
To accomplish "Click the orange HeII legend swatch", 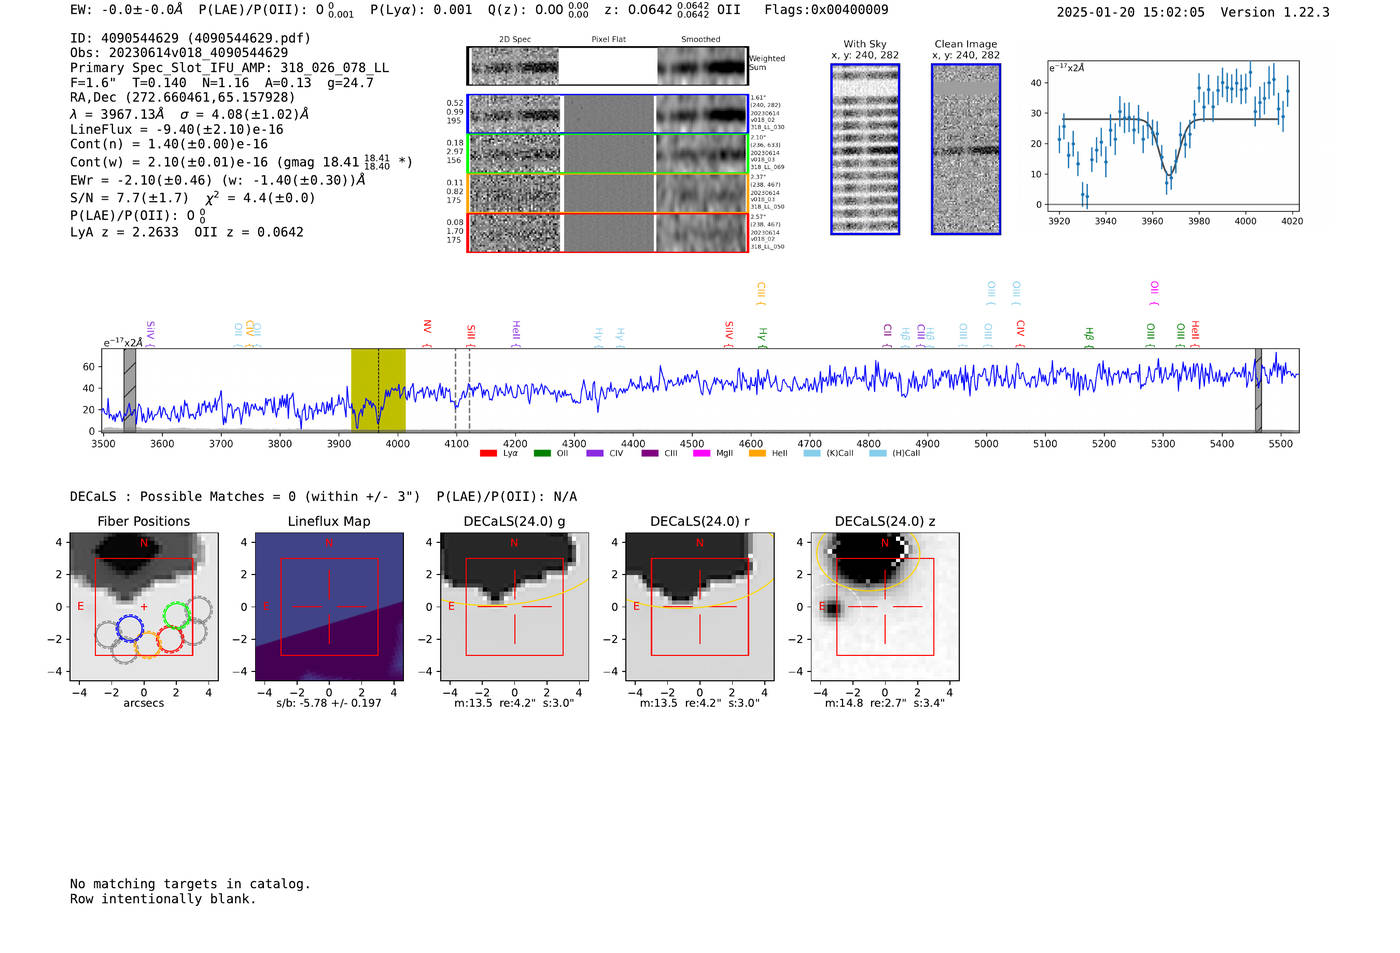I will 757,454.
